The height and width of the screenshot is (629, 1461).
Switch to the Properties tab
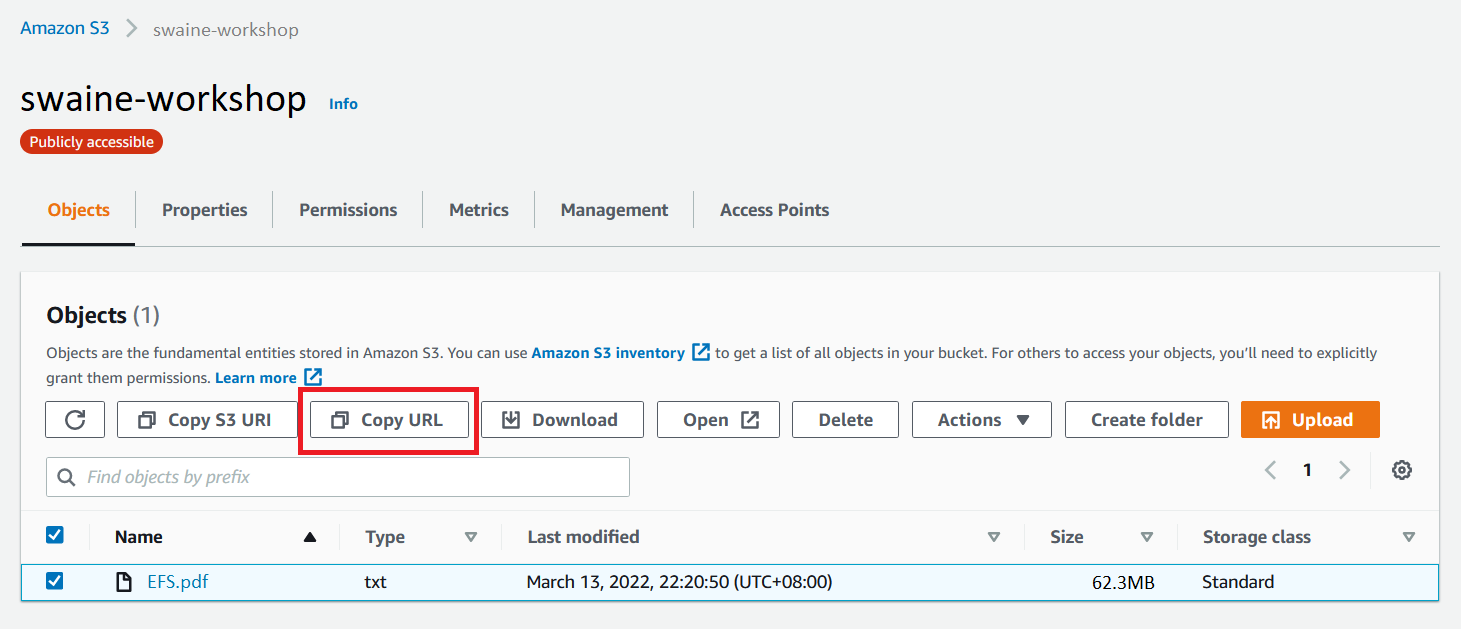(205, 210)
